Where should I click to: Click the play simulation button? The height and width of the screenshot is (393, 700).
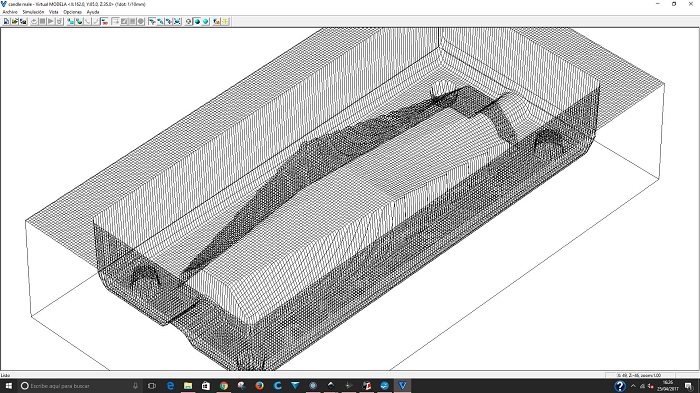coord(50,21)
